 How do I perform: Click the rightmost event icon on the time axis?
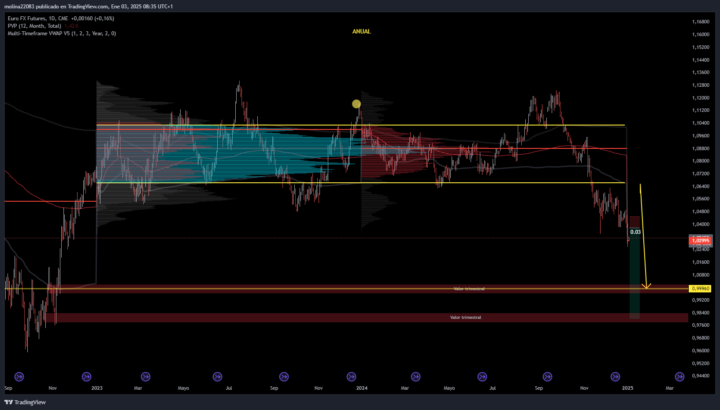(680, 376)
